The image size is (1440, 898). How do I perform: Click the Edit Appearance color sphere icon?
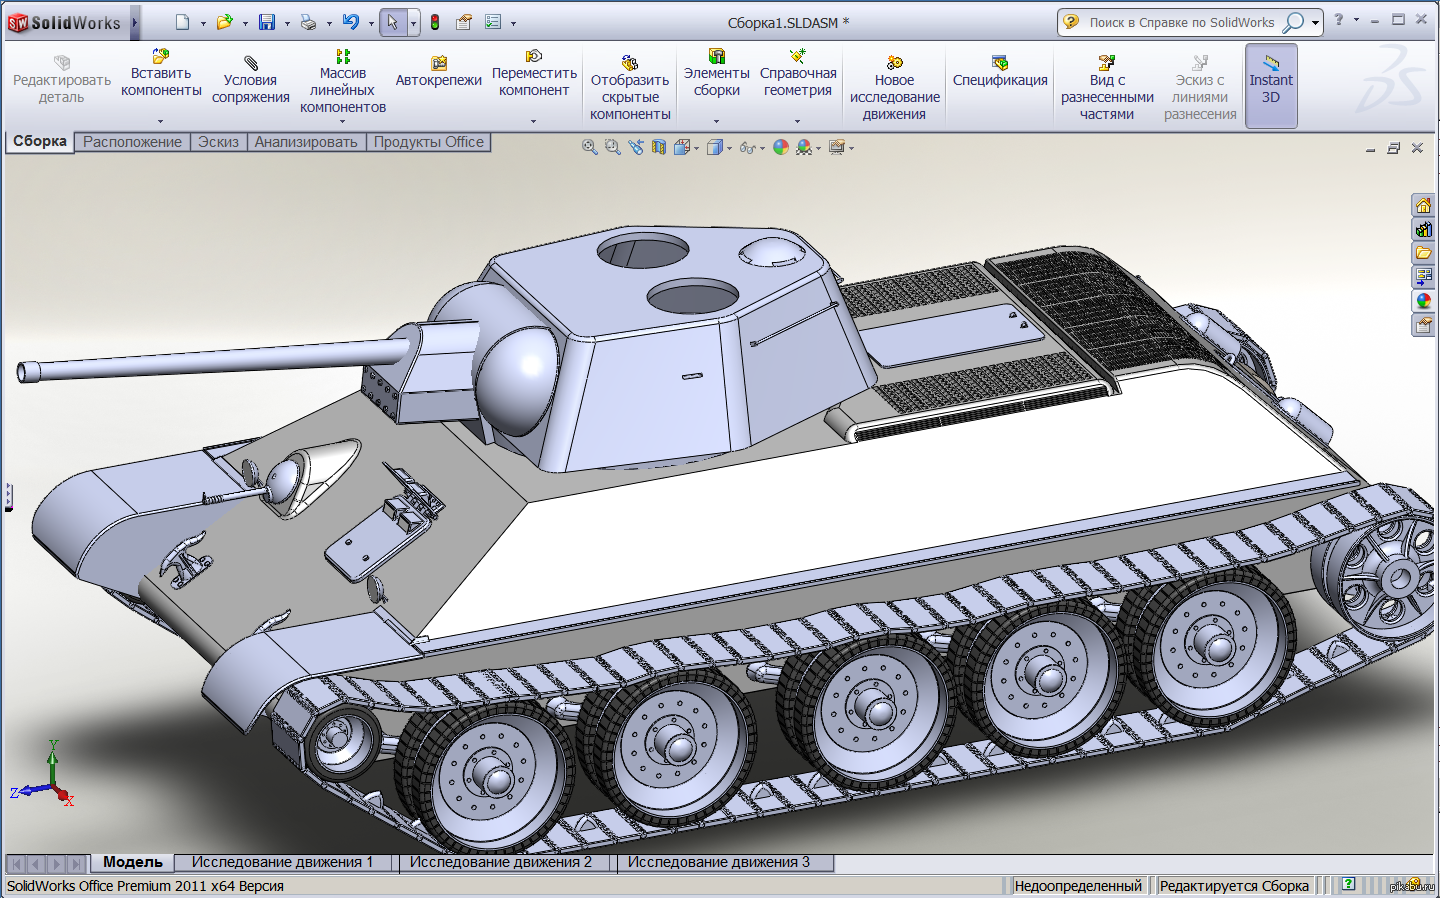[x=780, y=147]
